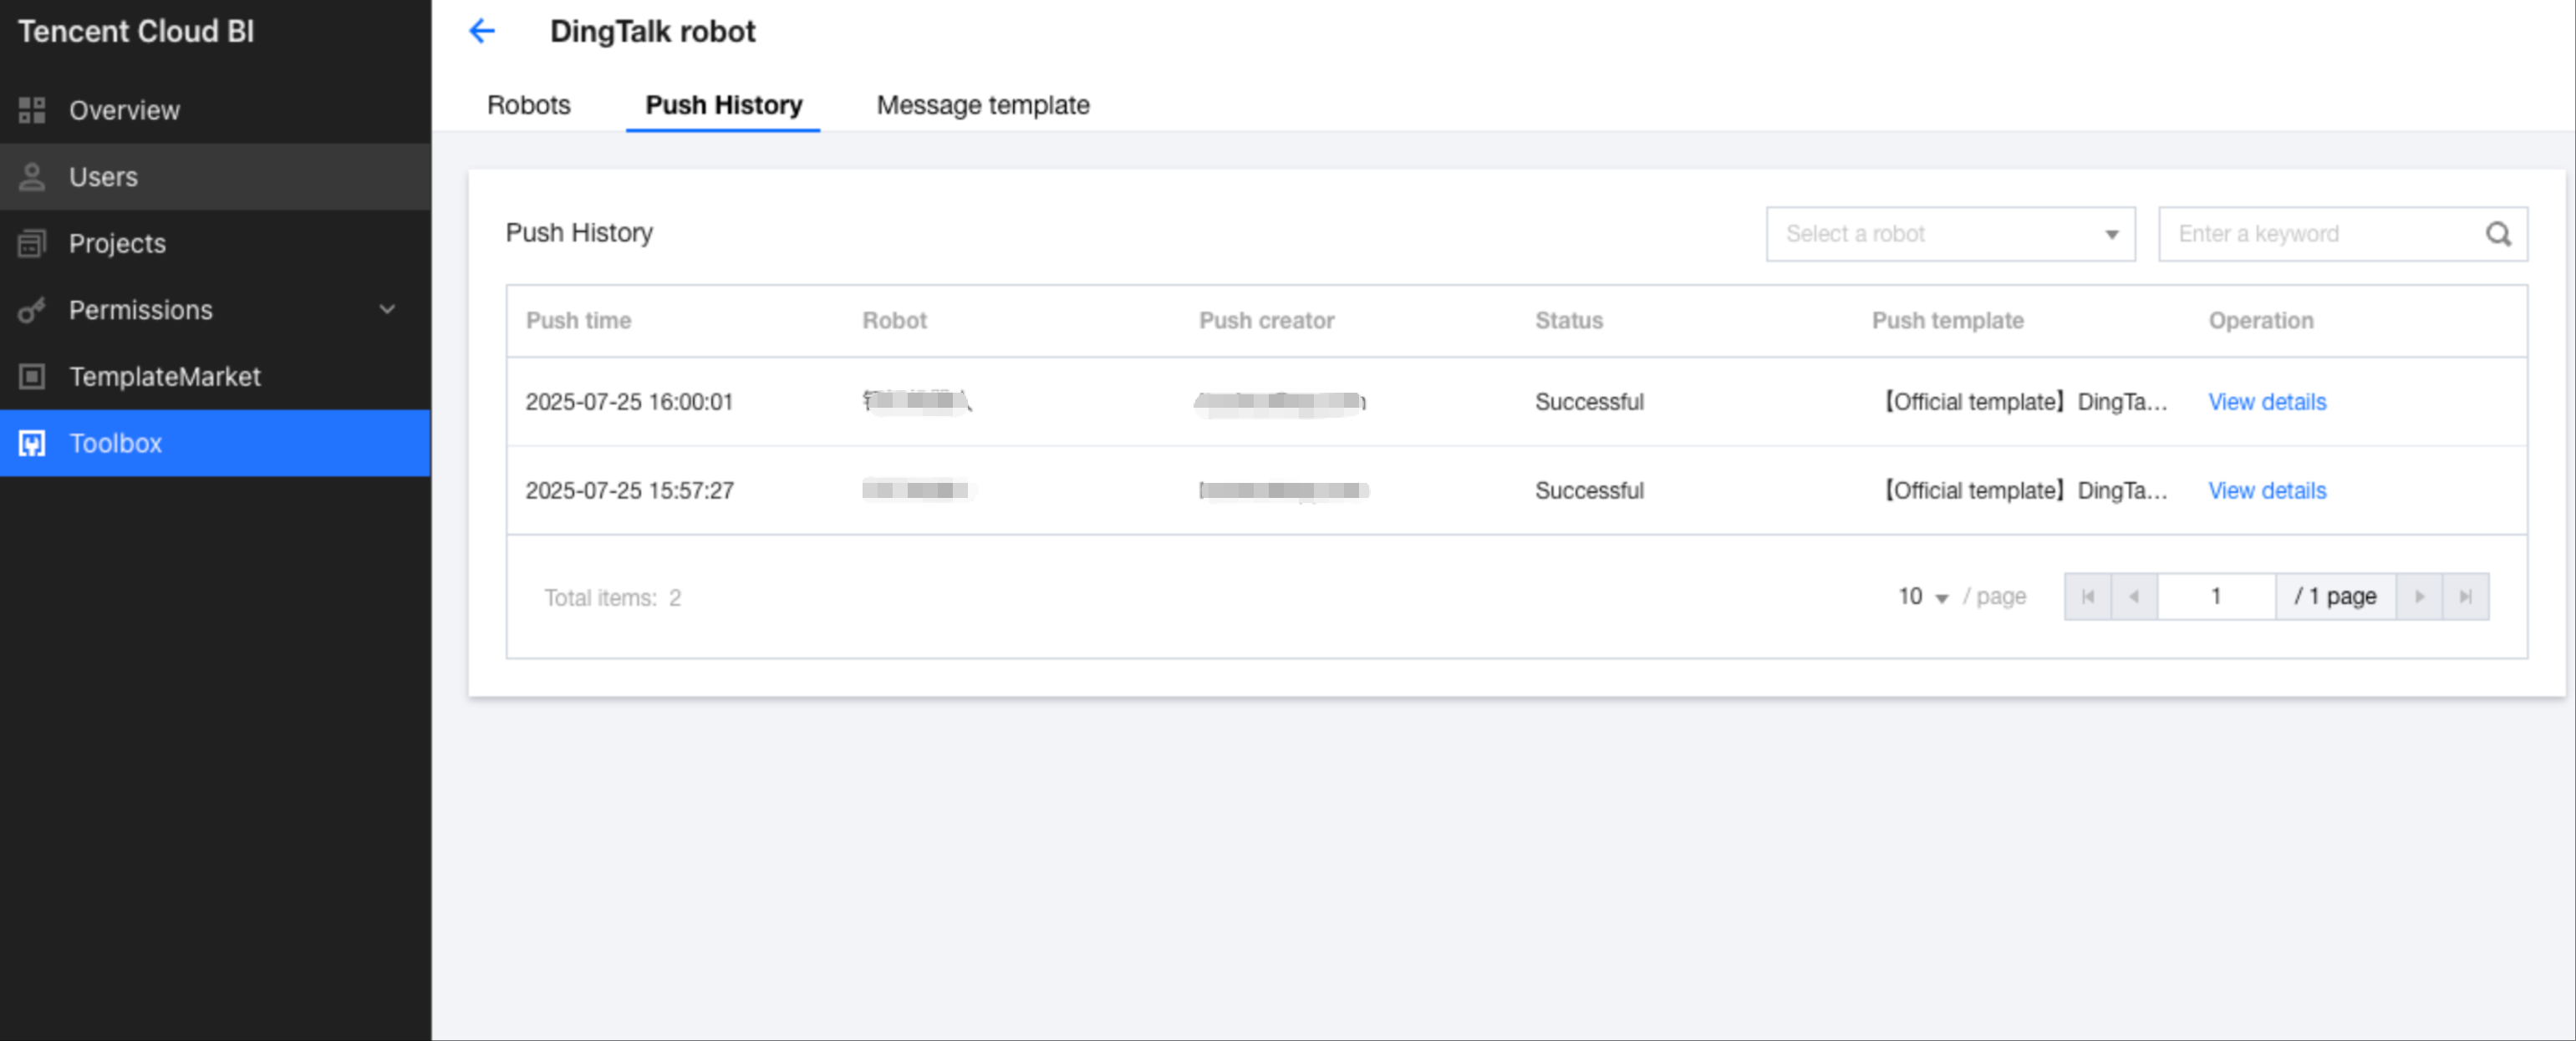
Task: Click the Projects icon in sidebar
Action: point(32,243)
